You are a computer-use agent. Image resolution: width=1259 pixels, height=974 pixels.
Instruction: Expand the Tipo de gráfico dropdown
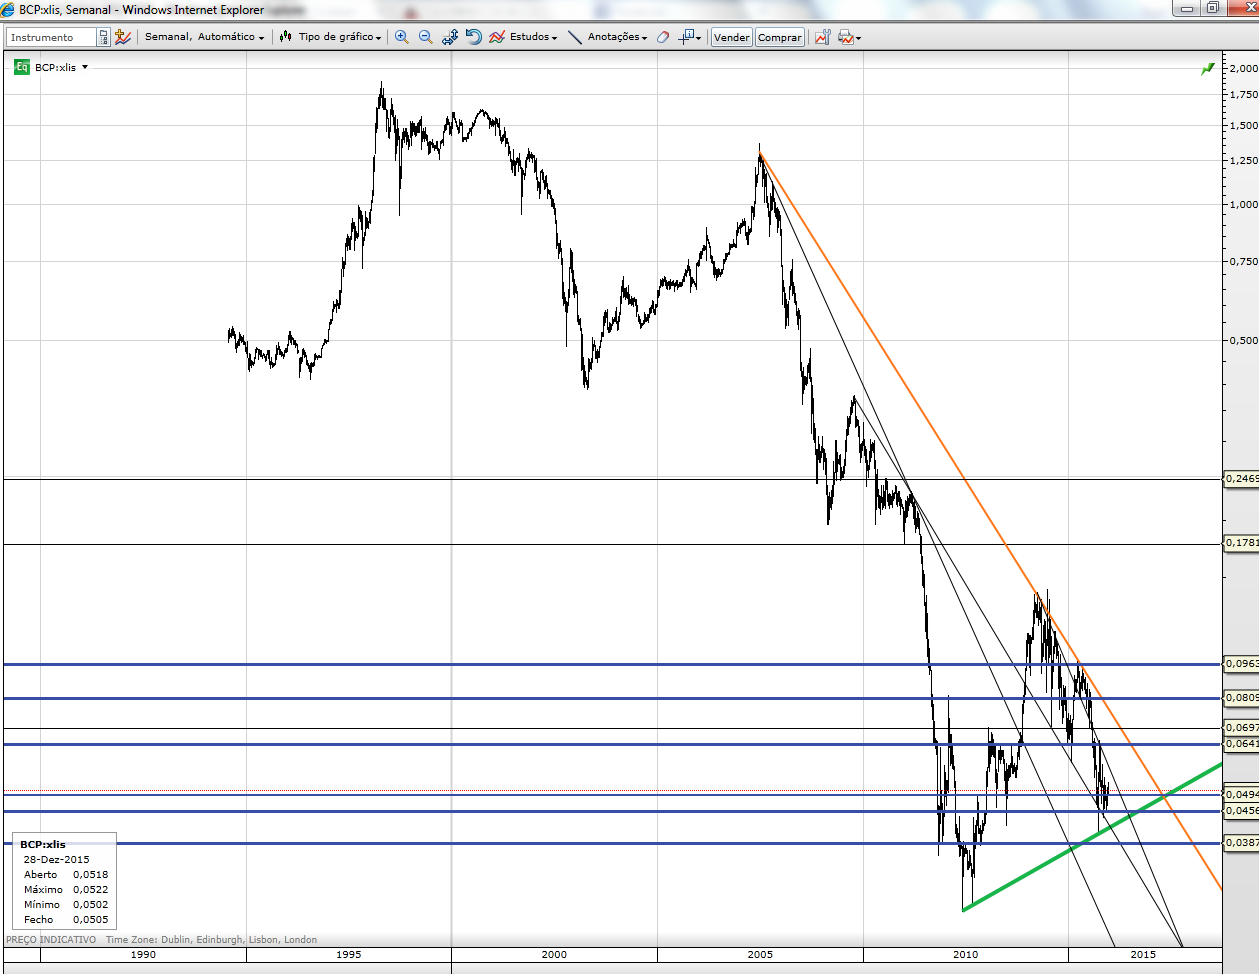[x=340, y=37]
